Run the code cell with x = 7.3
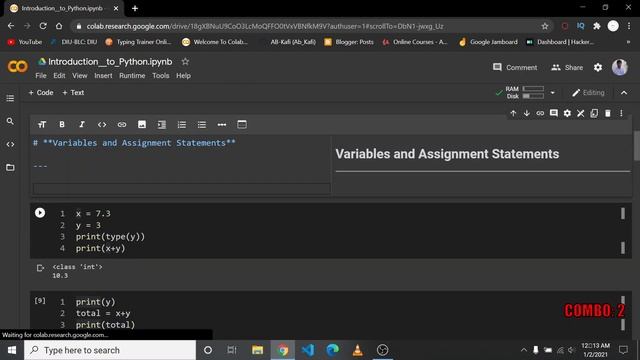 point(40,213)
